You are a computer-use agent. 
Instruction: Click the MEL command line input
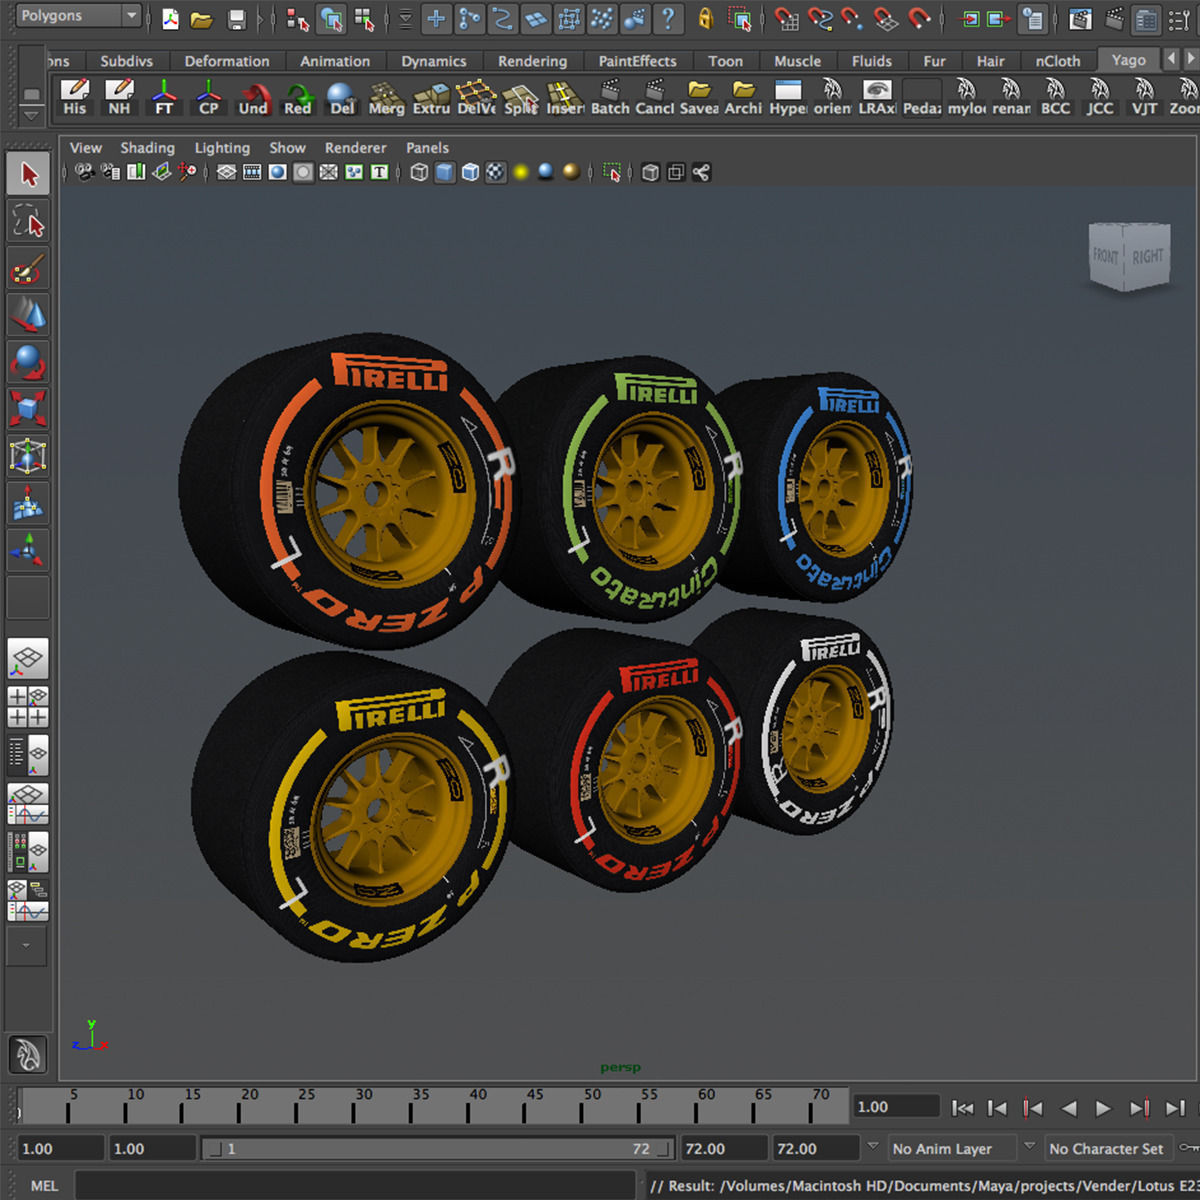[x=355, y=1185]
